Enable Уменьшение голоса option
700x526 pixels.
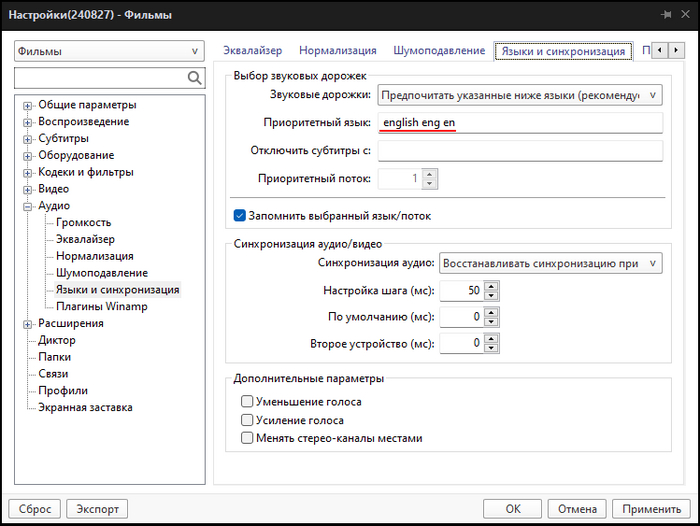click(x=247, y=402)
